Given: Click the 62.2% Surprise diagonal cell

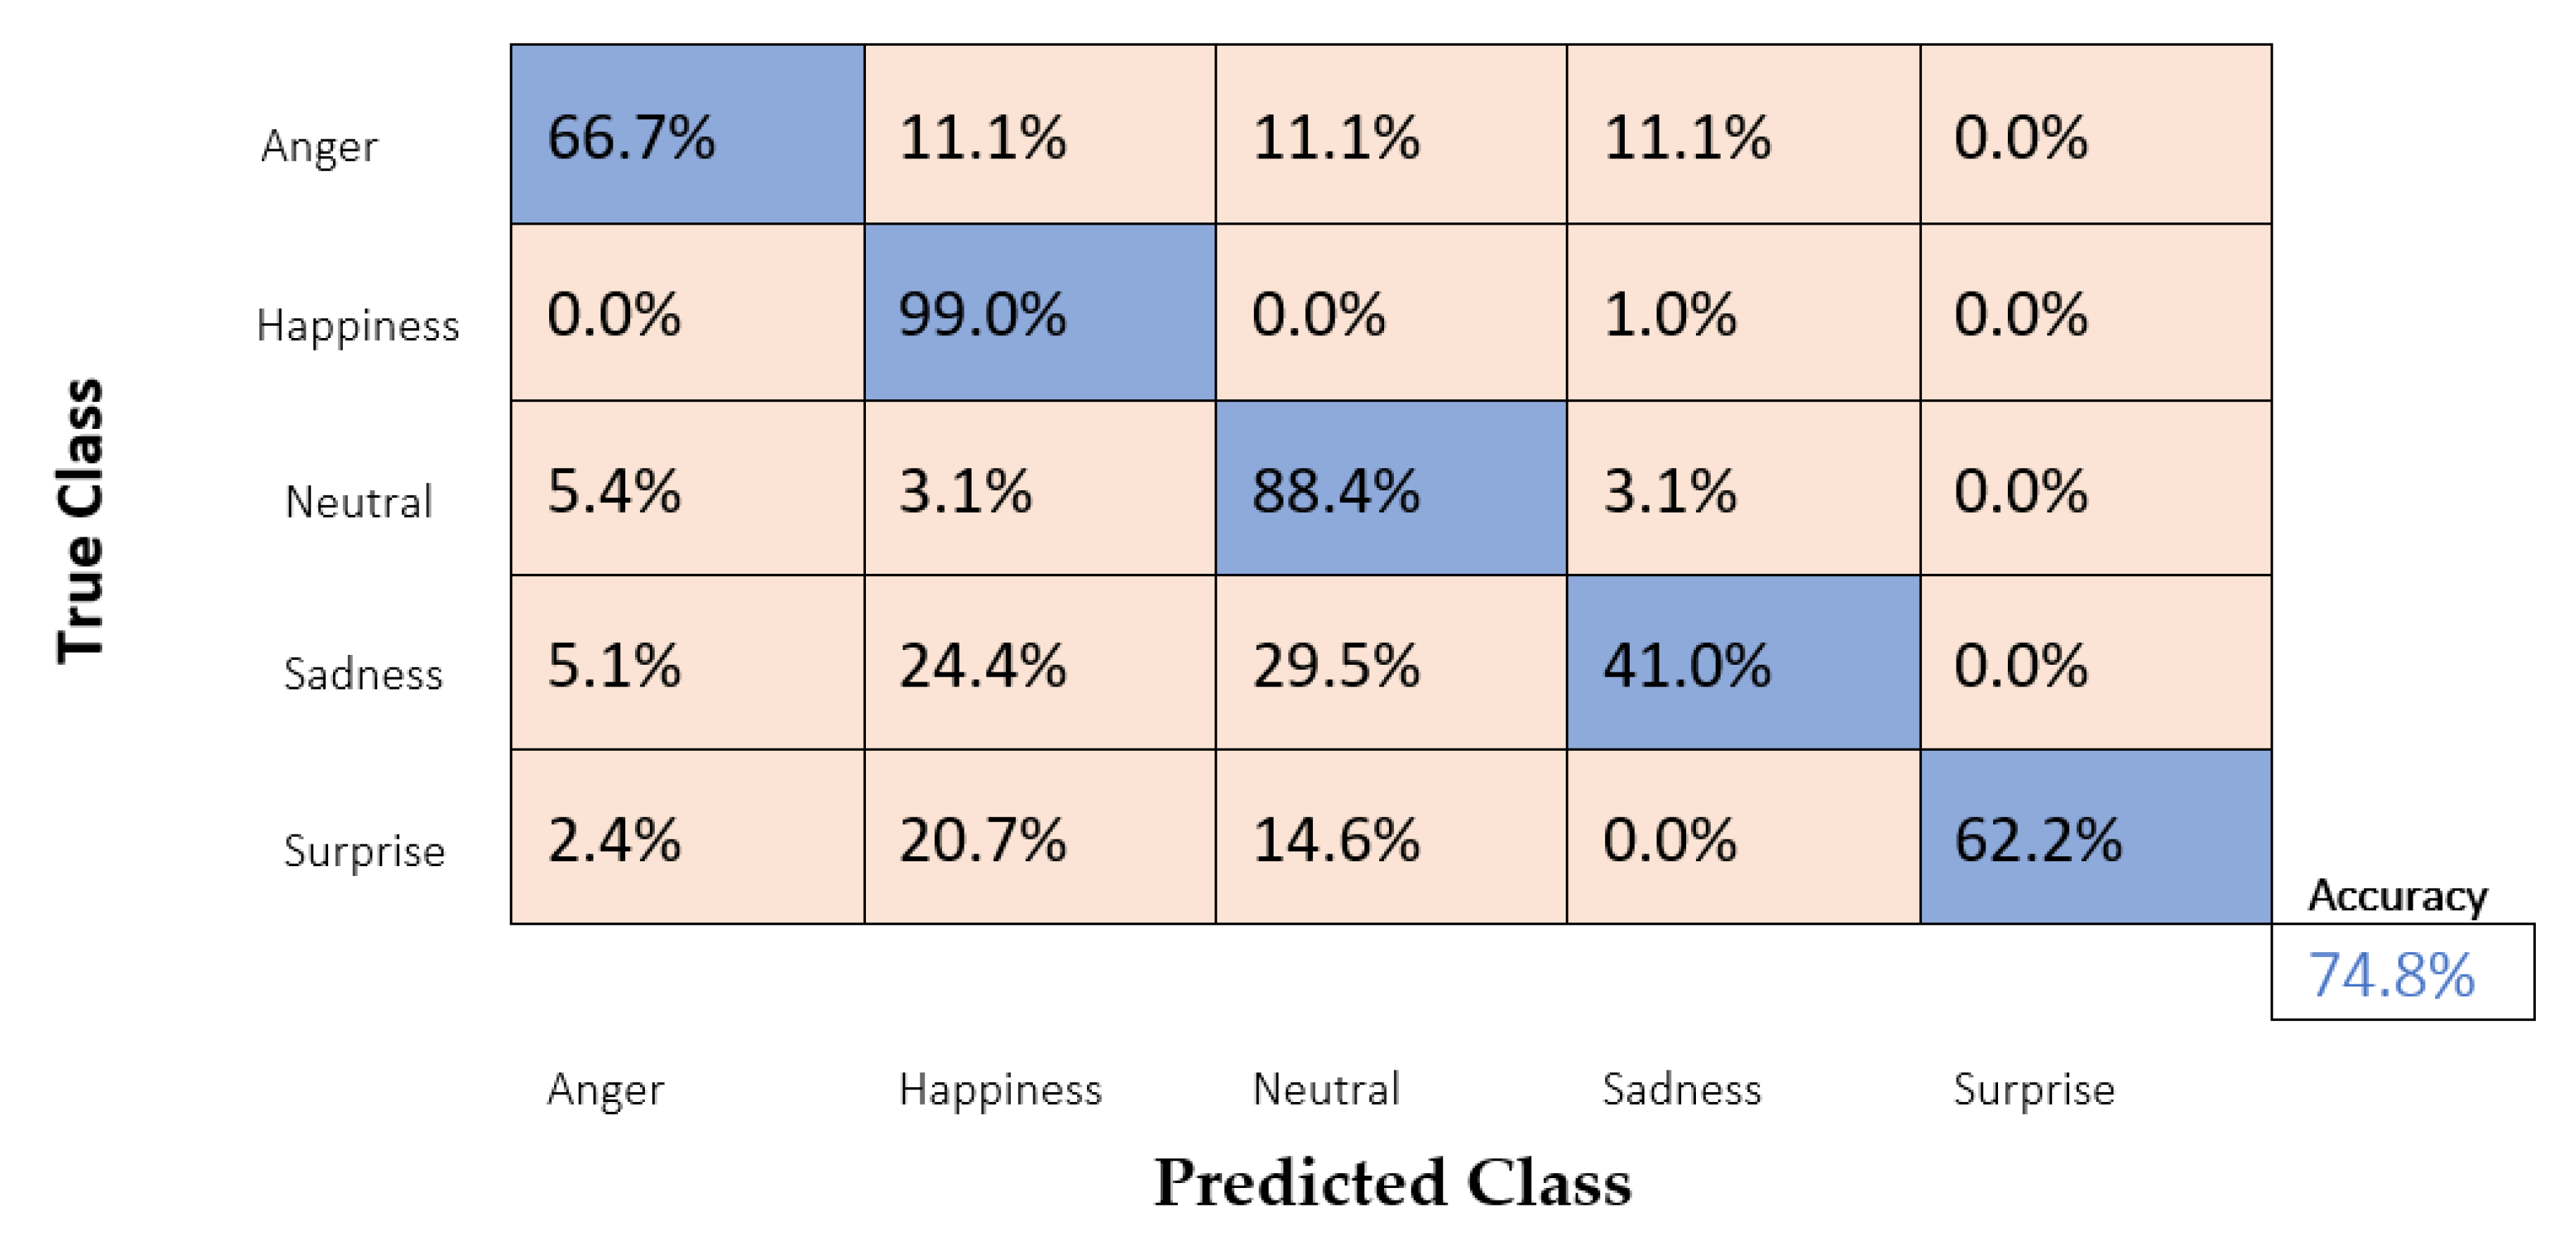Looking at the screenshot, I should coord(2095,837).
